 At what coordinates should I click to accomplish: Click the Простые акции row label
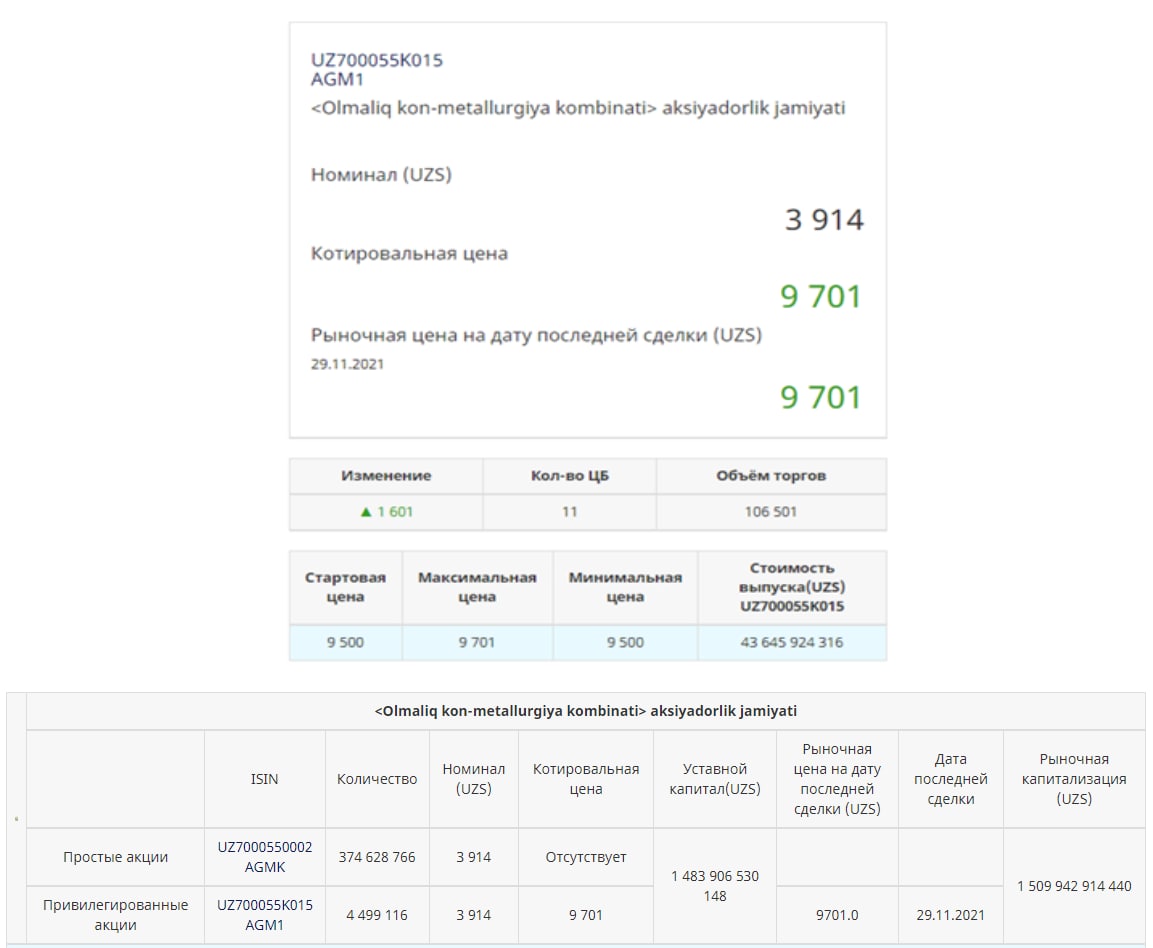coord(115,857)
